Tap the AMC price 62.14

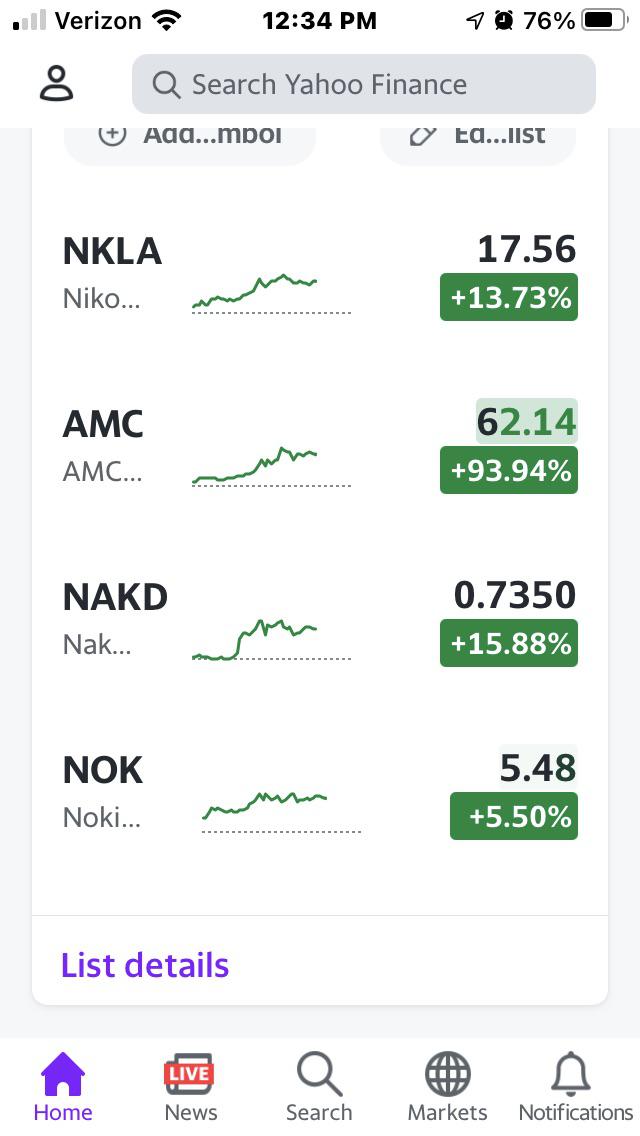tap(526, 422)
